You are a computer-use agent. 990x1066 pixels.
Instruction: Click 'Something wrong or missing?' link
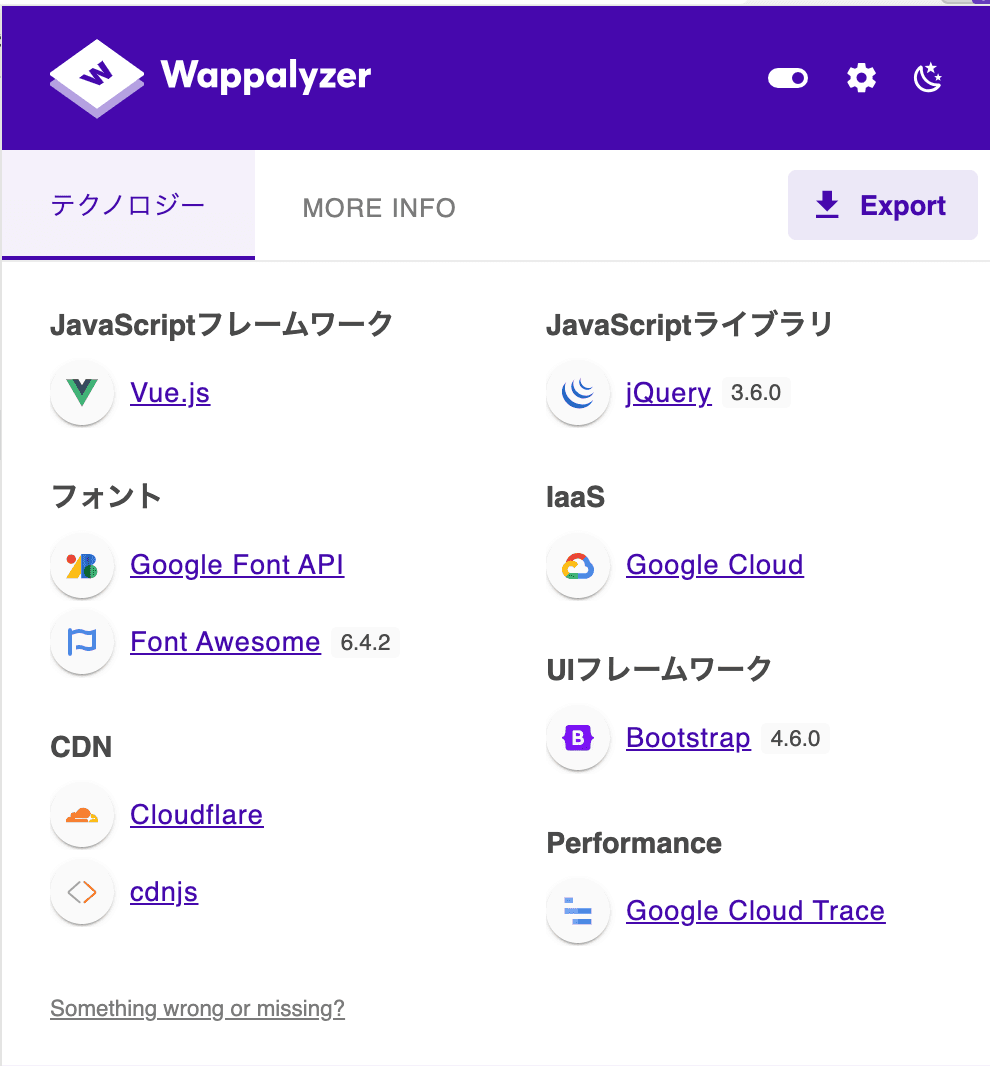(x=197, y=1008)
